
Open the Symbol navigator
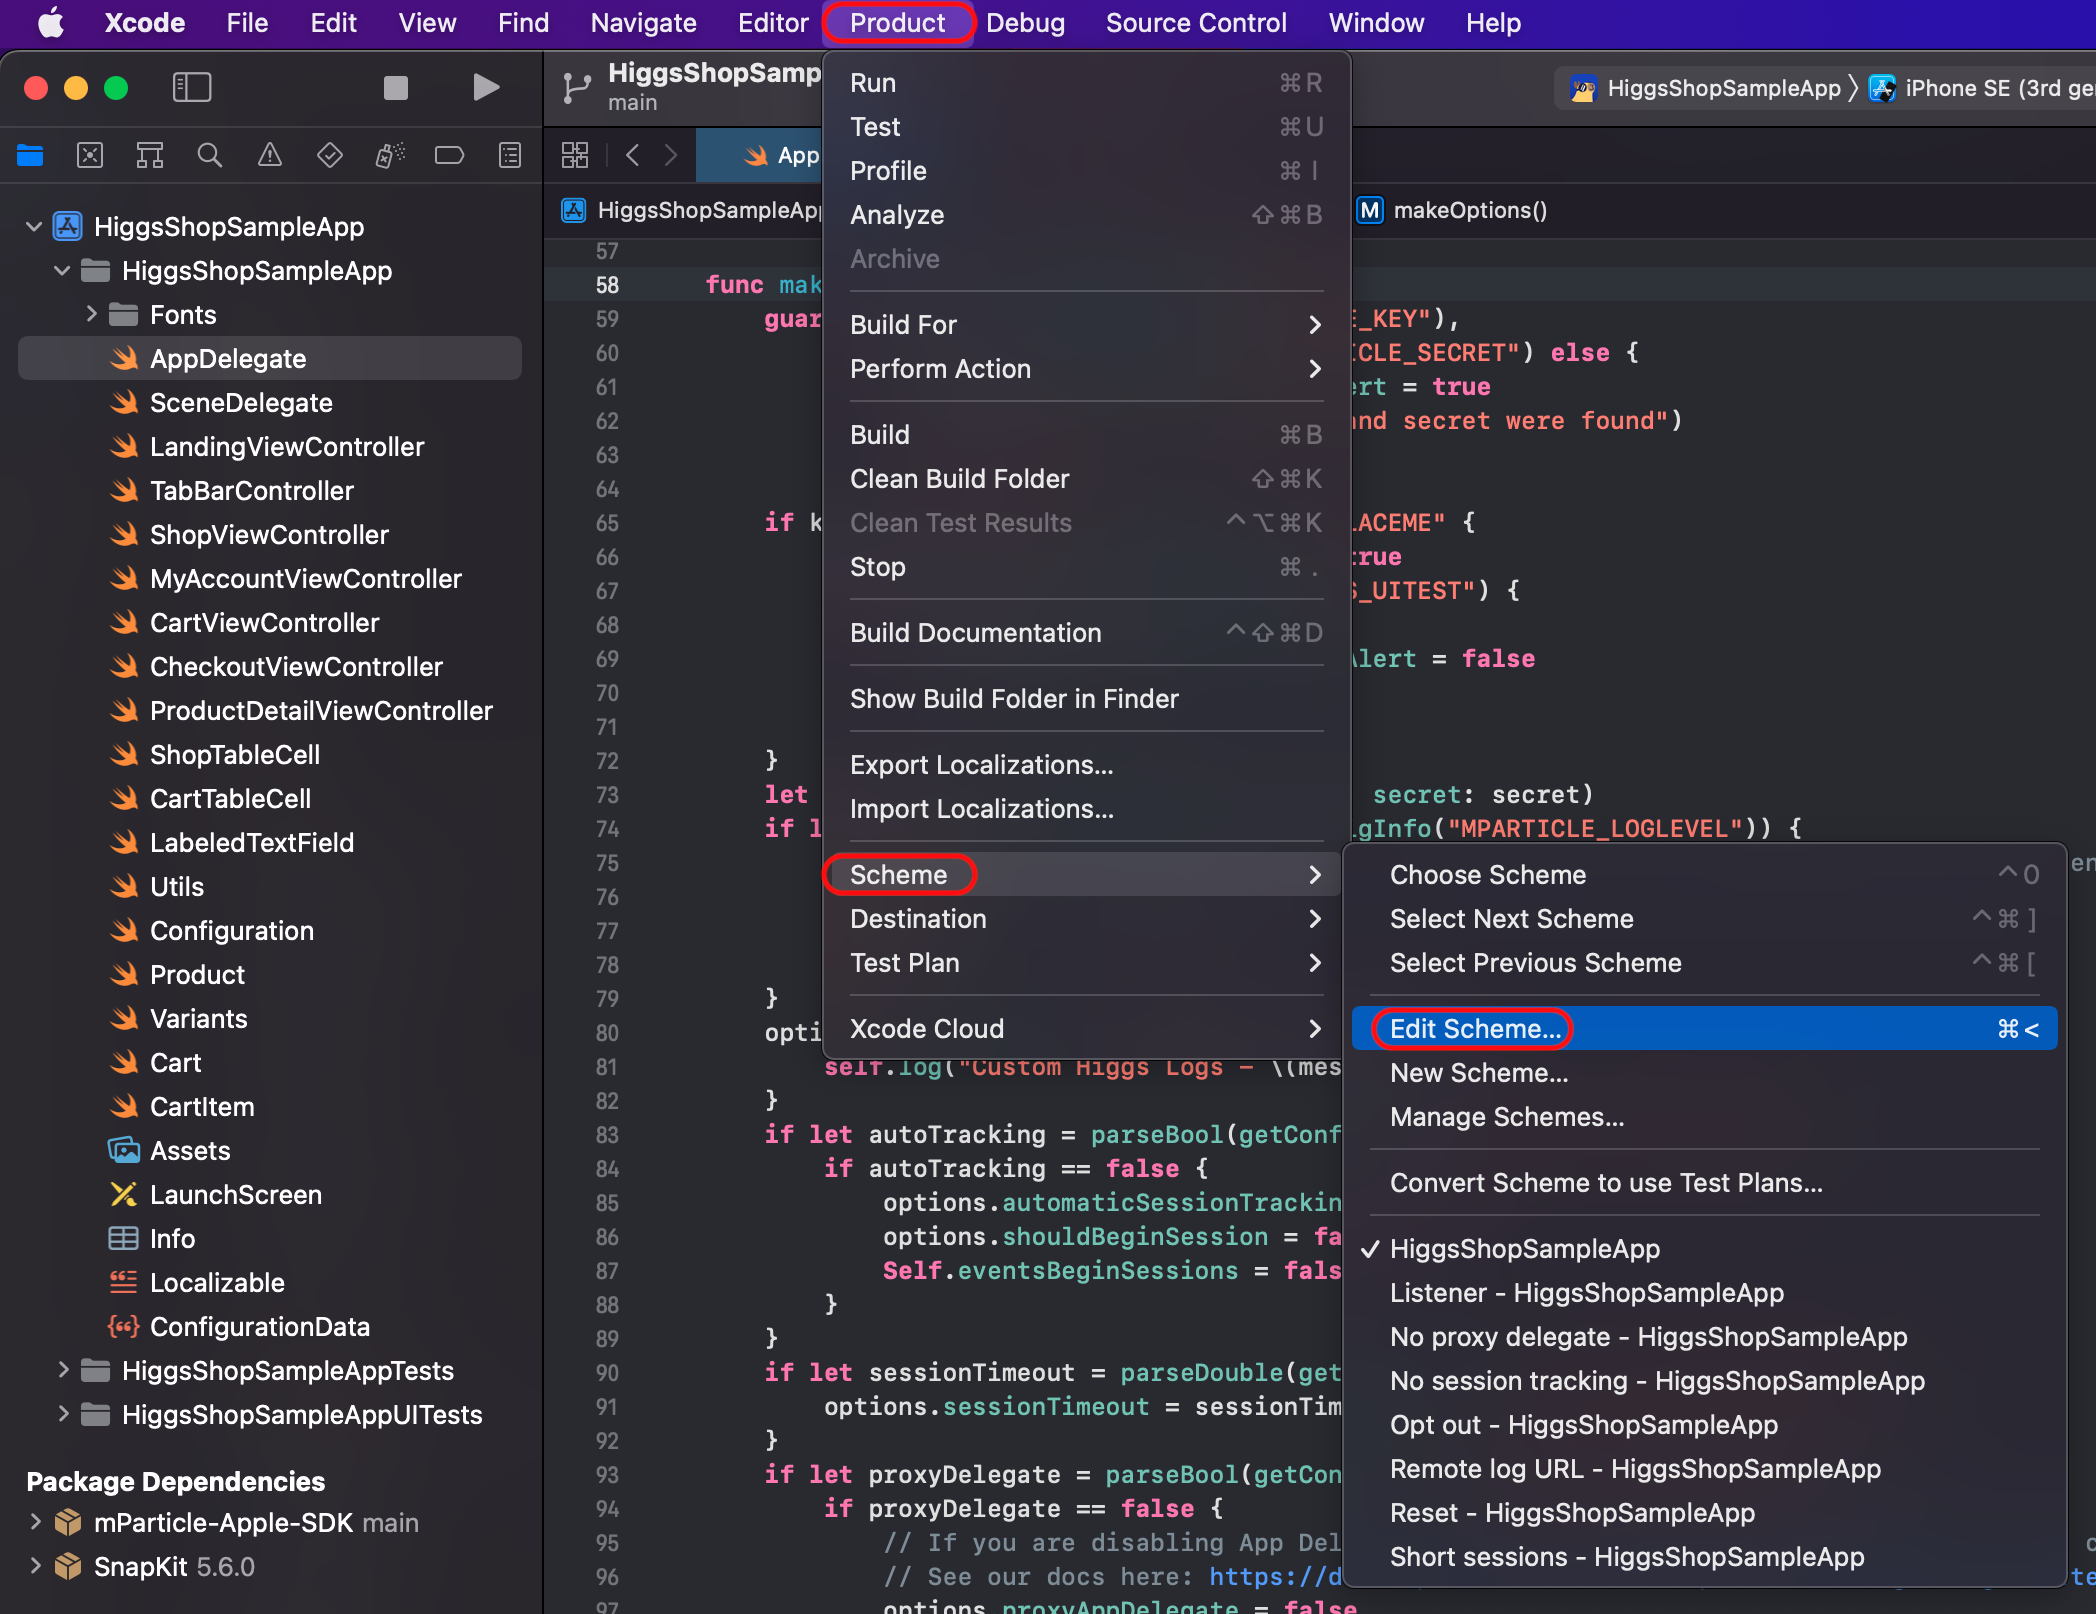pyautogui.click(x=150, y=155)
